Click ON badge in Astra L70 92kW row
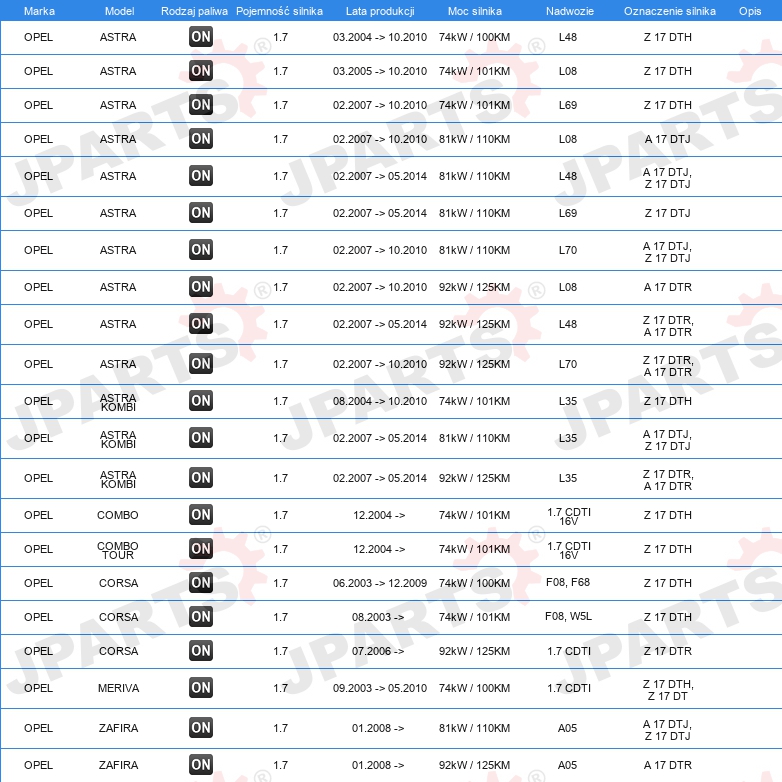This screenshot has width=782, height=782. coord(201,363)
